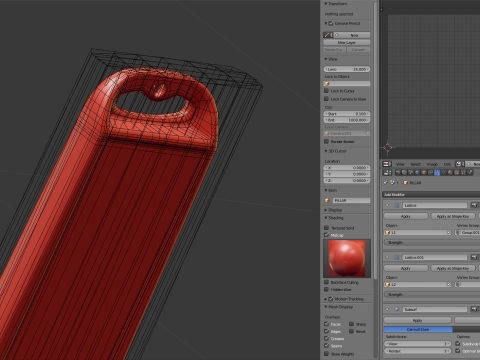The height and width of the screenshot is (360, 480).
Task: Click Apply as Shape Key on Lattice modifier
Action: (x=453, y=216)
